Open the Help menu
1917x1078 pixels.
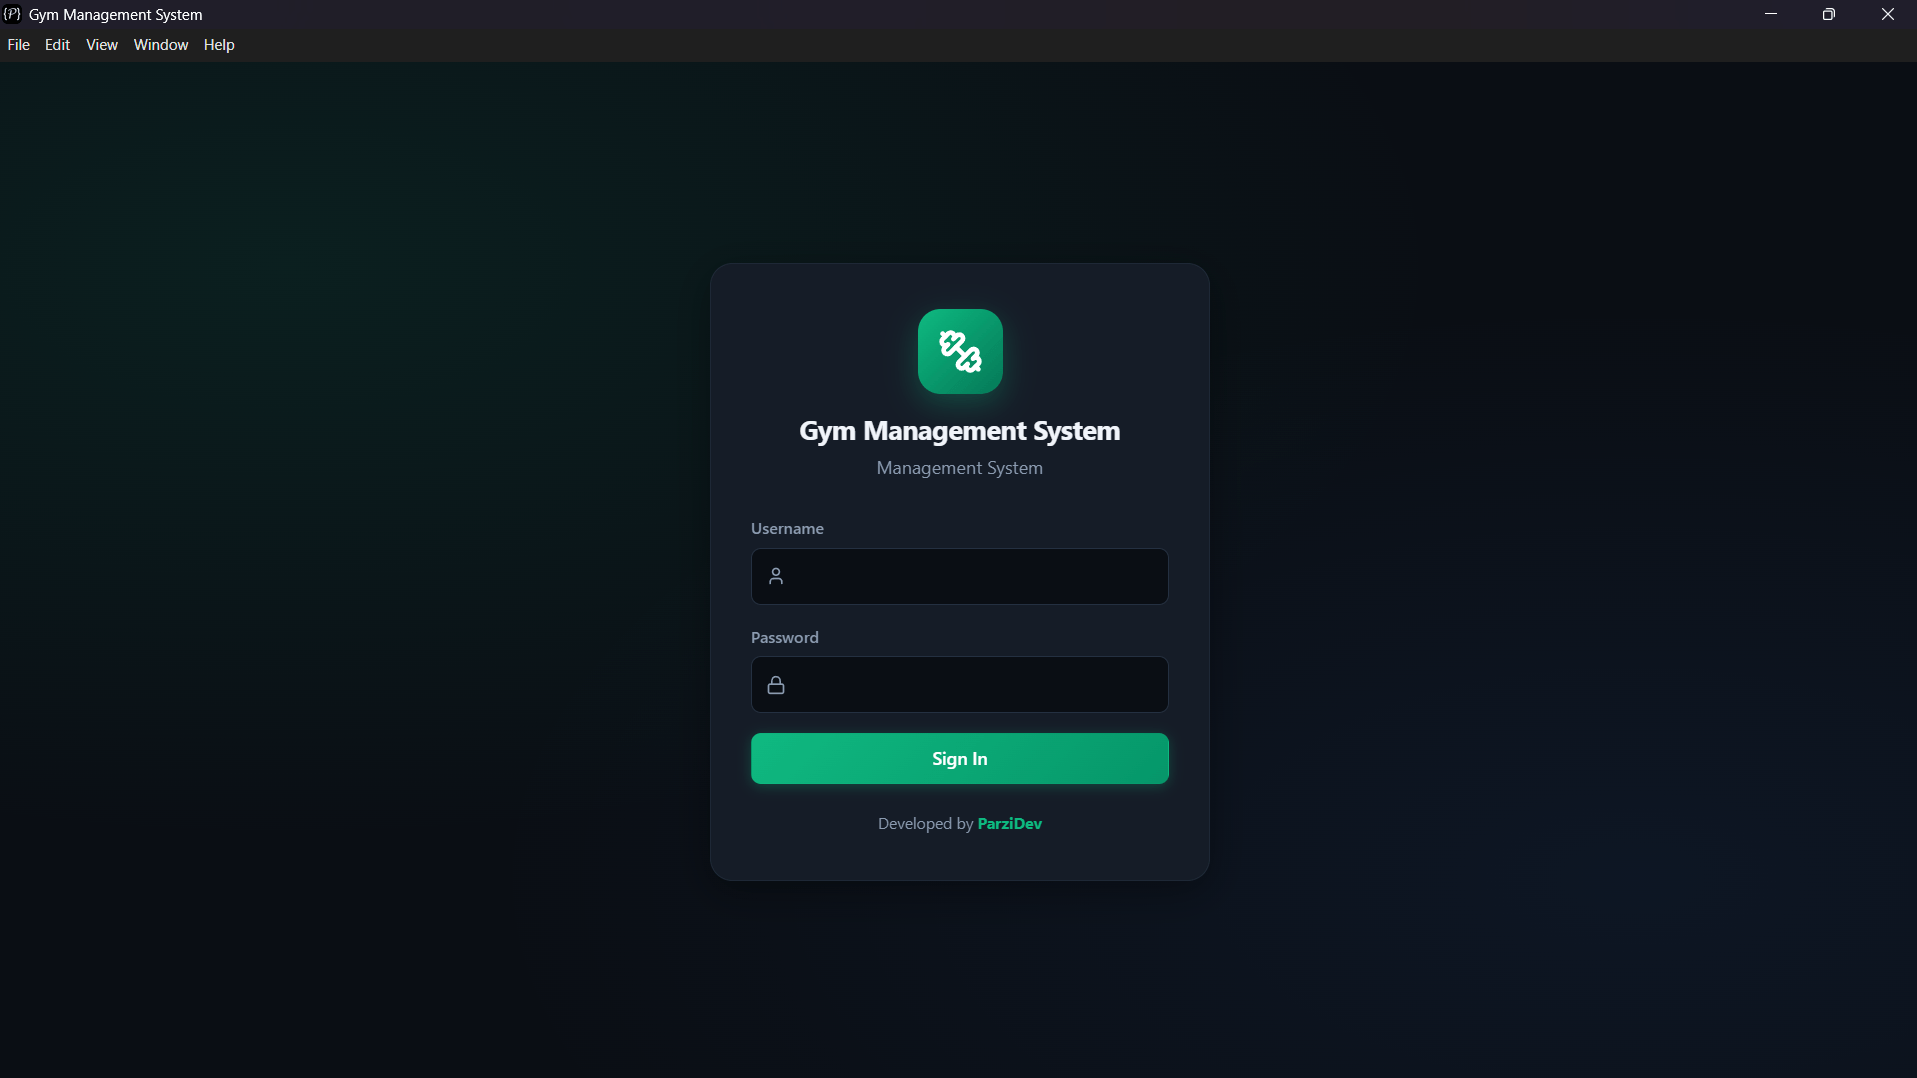pos(219,45)
